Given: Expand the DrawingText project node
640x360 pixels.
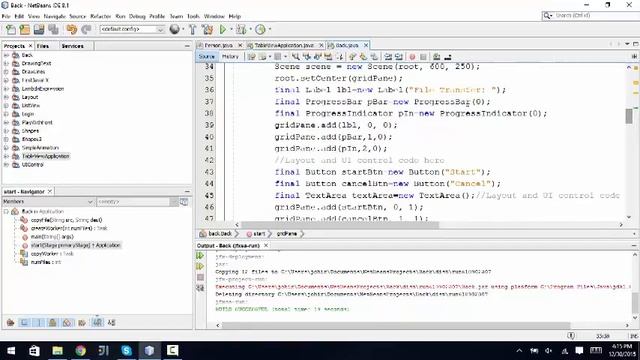Looking at the screenshot, I should point(6,63).
